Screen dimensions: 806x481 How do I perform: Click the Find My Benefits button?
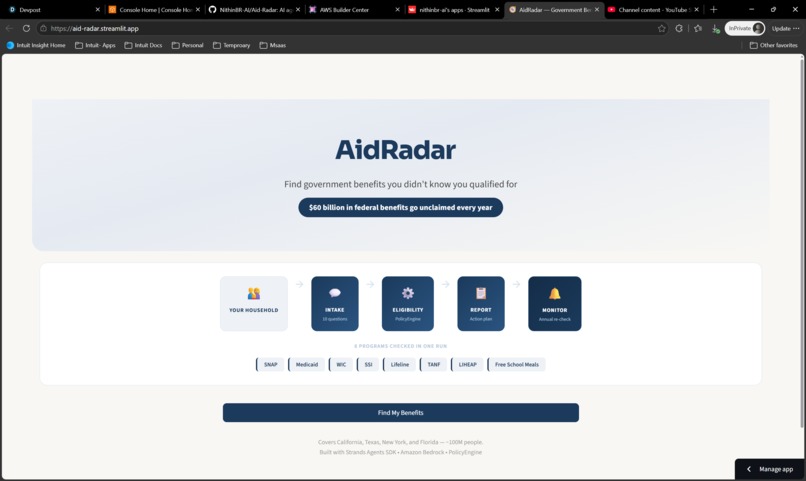(400, 413)
